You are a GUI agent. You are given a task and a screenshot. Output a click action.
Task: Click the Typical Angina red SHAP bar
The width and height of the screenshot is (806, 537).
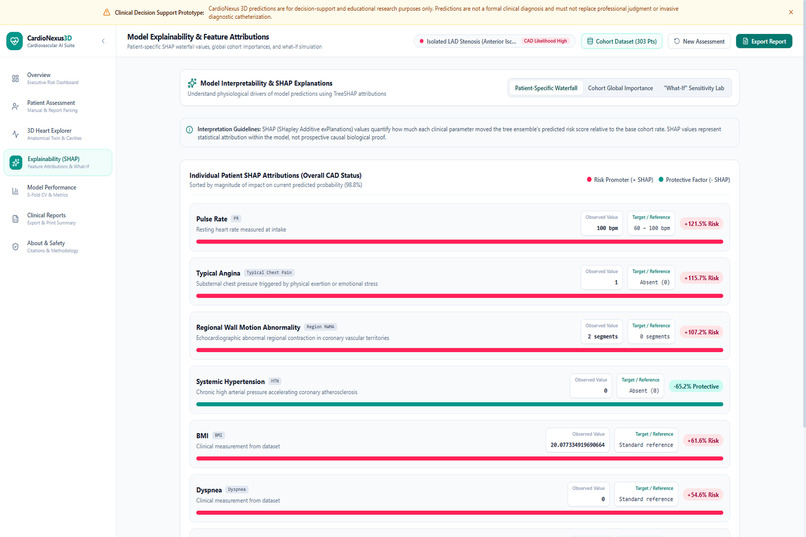click(x=460, y=296)
